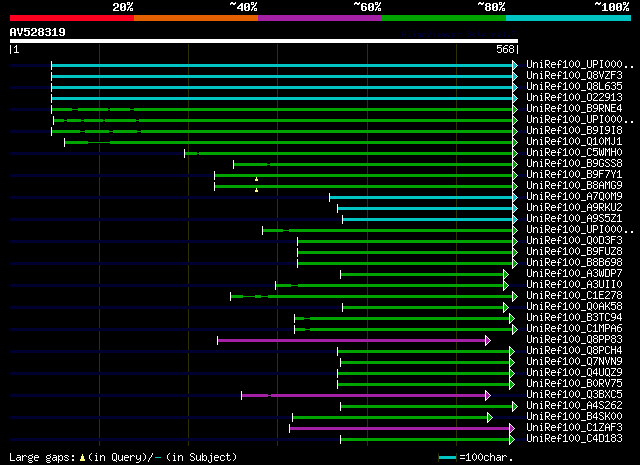The width and height of the screenshot is (640, 465).
Task: Select the UniRef100_A3WDP7 label
Action: click(574, 274)
